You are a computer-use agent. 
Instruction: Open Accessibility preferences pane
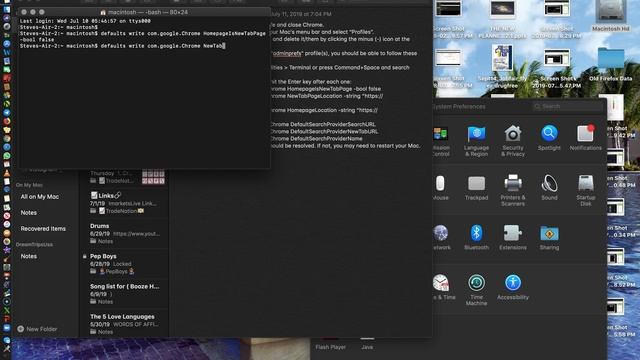[513, 287]
